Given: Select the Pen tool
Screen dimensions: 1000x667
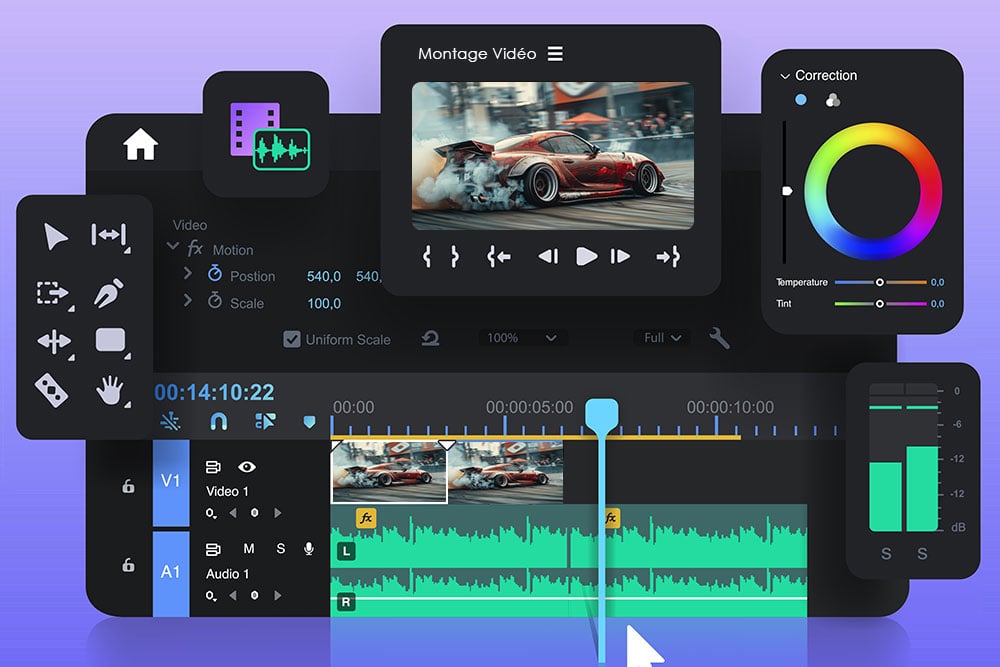Looking at the screenshot, I should click(x=108, y=293).
